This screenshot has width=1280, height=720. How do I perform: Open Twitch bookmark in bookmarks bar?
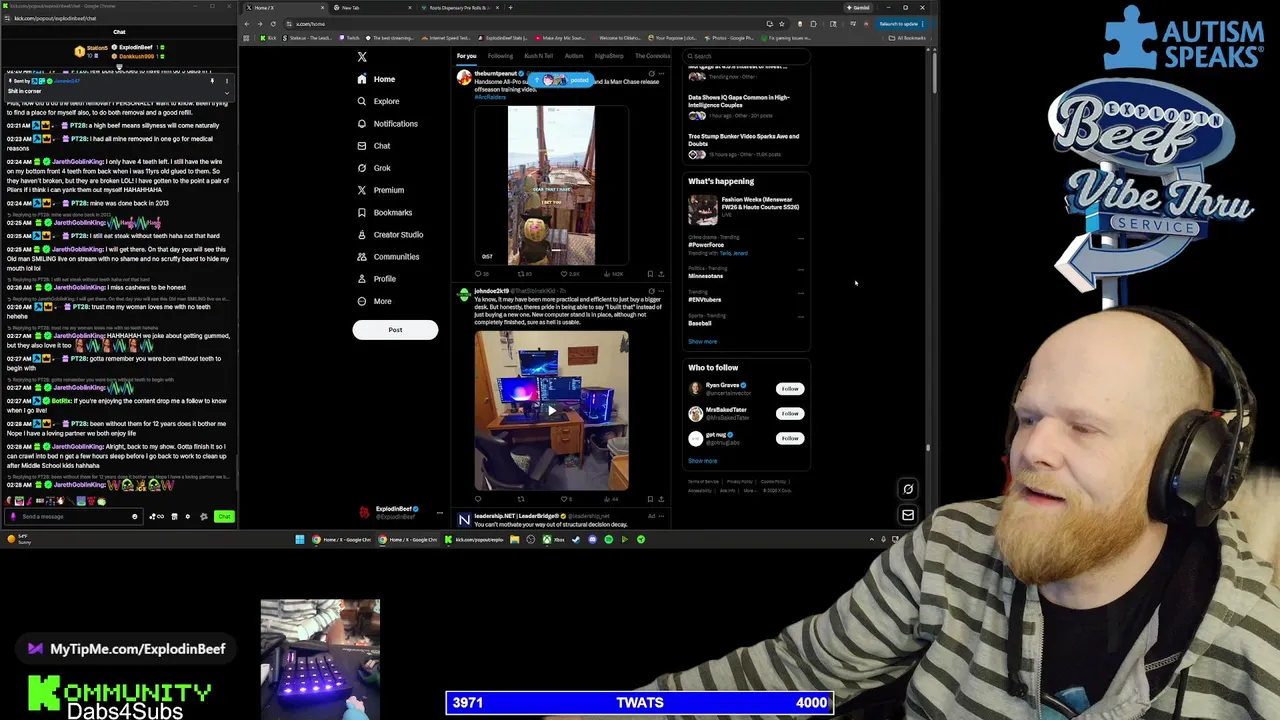(350, 38)
